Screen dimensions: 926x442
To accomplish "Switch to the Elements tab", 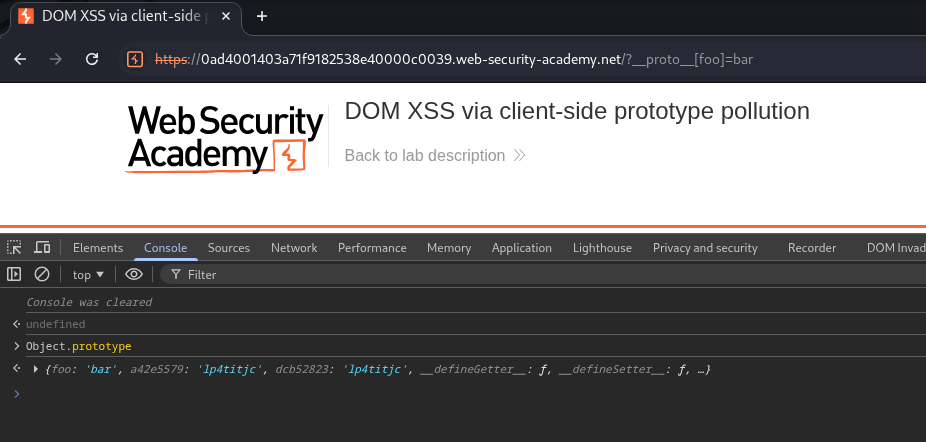I will click(x=98, y=248).
